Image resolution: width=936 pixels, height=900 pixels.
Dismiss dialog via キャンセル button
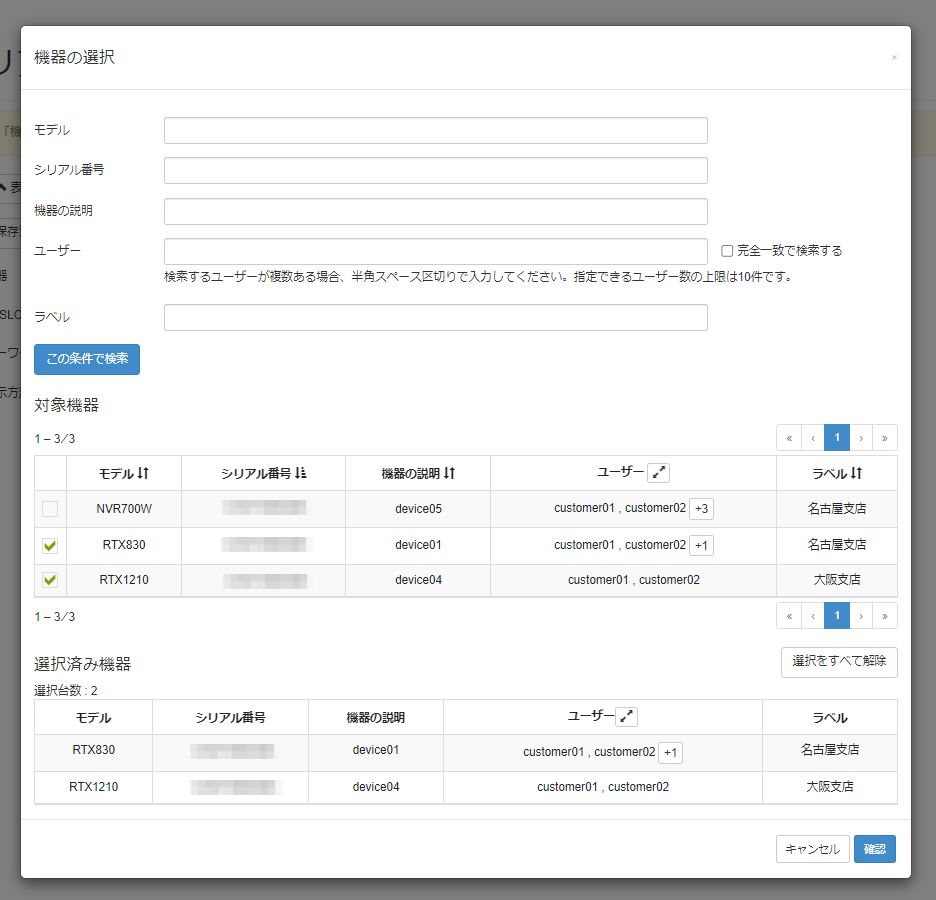tap(812, 848)
